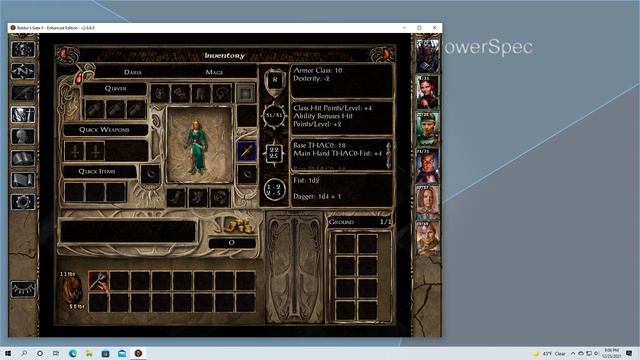Click the Class Hit Points/Level: +4 line
Screen dimensions: 640x360
coord(332,108)
